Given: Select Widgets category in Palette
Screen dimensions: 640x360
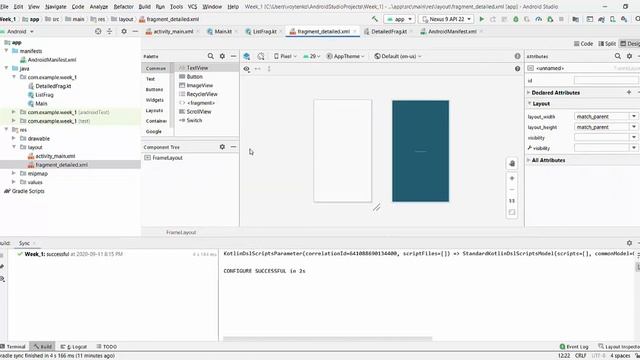Looking at the screenshot, I should tap(155, 100).
